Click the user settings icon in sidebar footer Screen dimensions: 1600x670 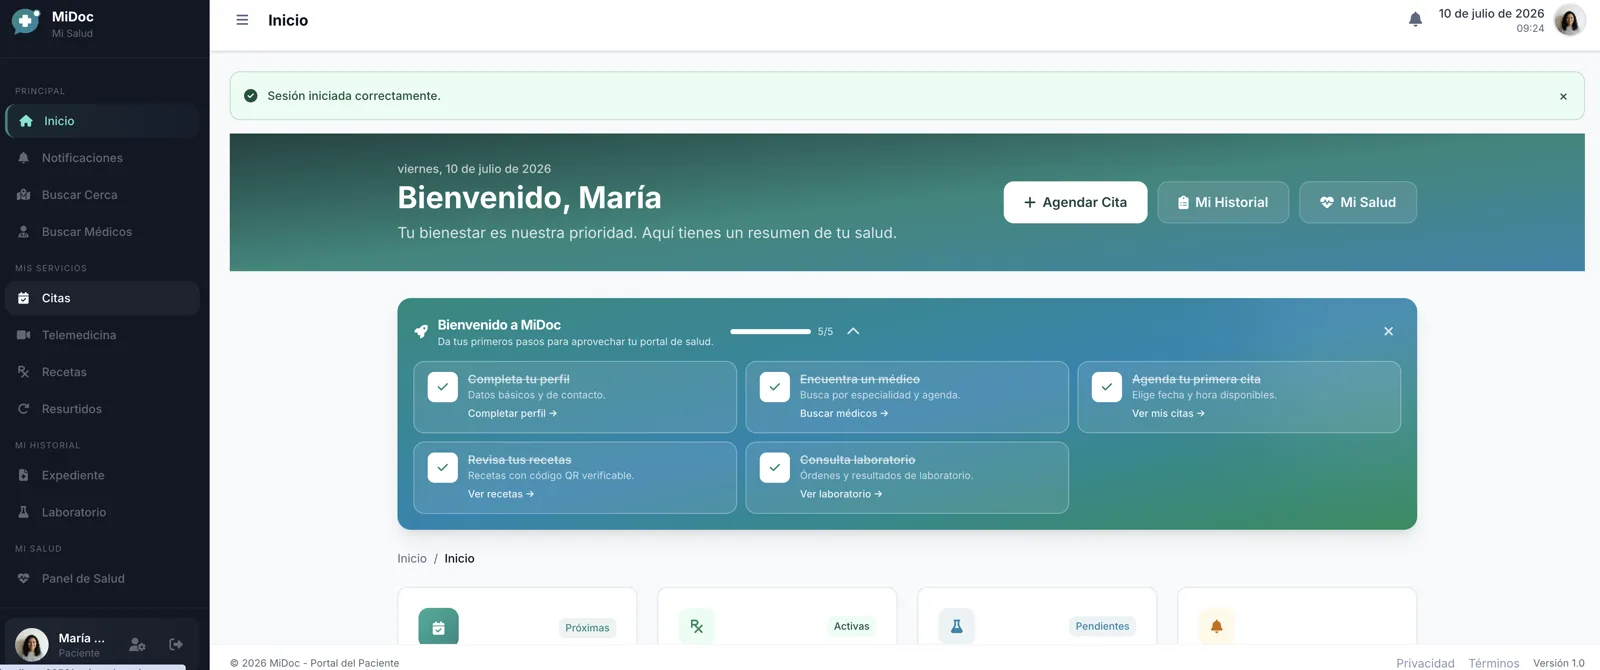tap(138, 645)
